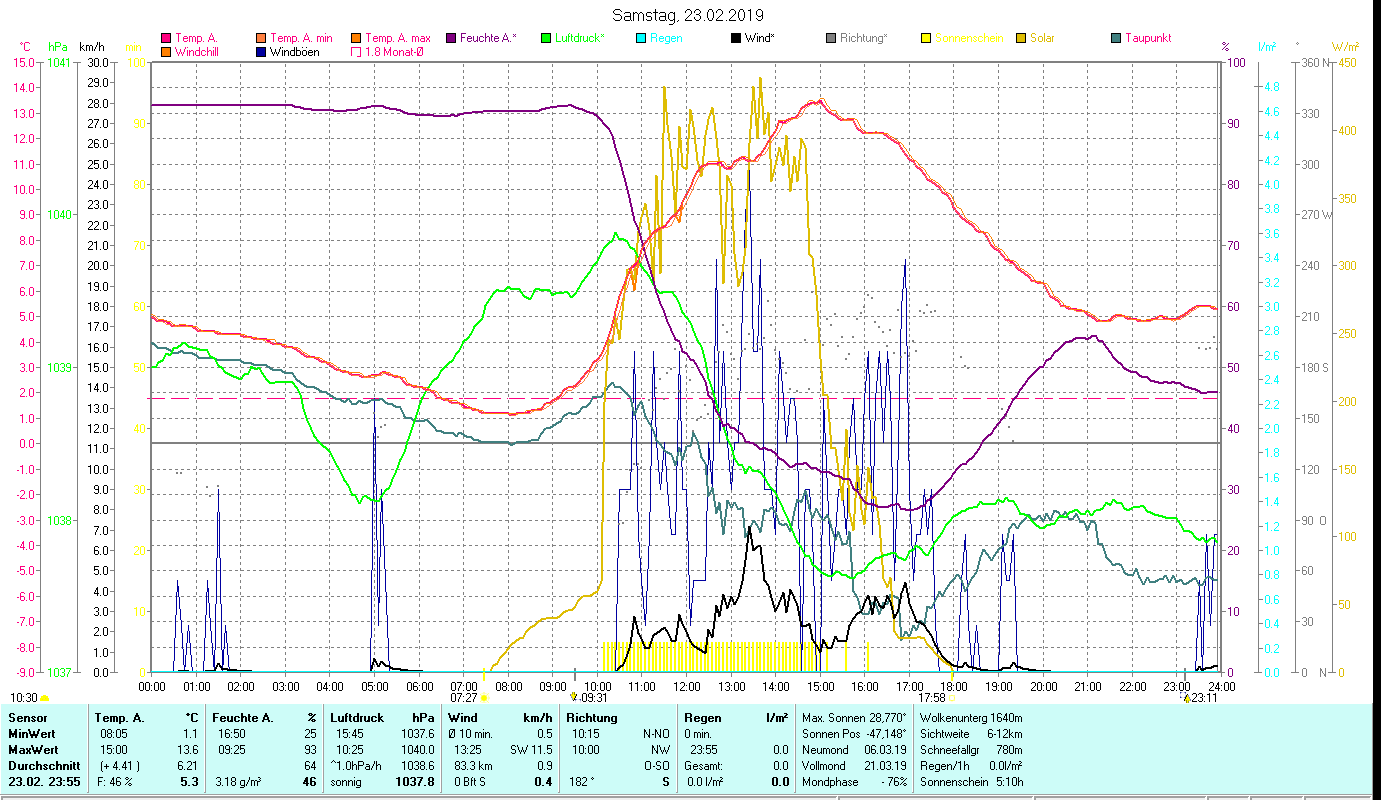
Task: Click the maximum wind gust SW 11.5
Action: pos(531,750)
